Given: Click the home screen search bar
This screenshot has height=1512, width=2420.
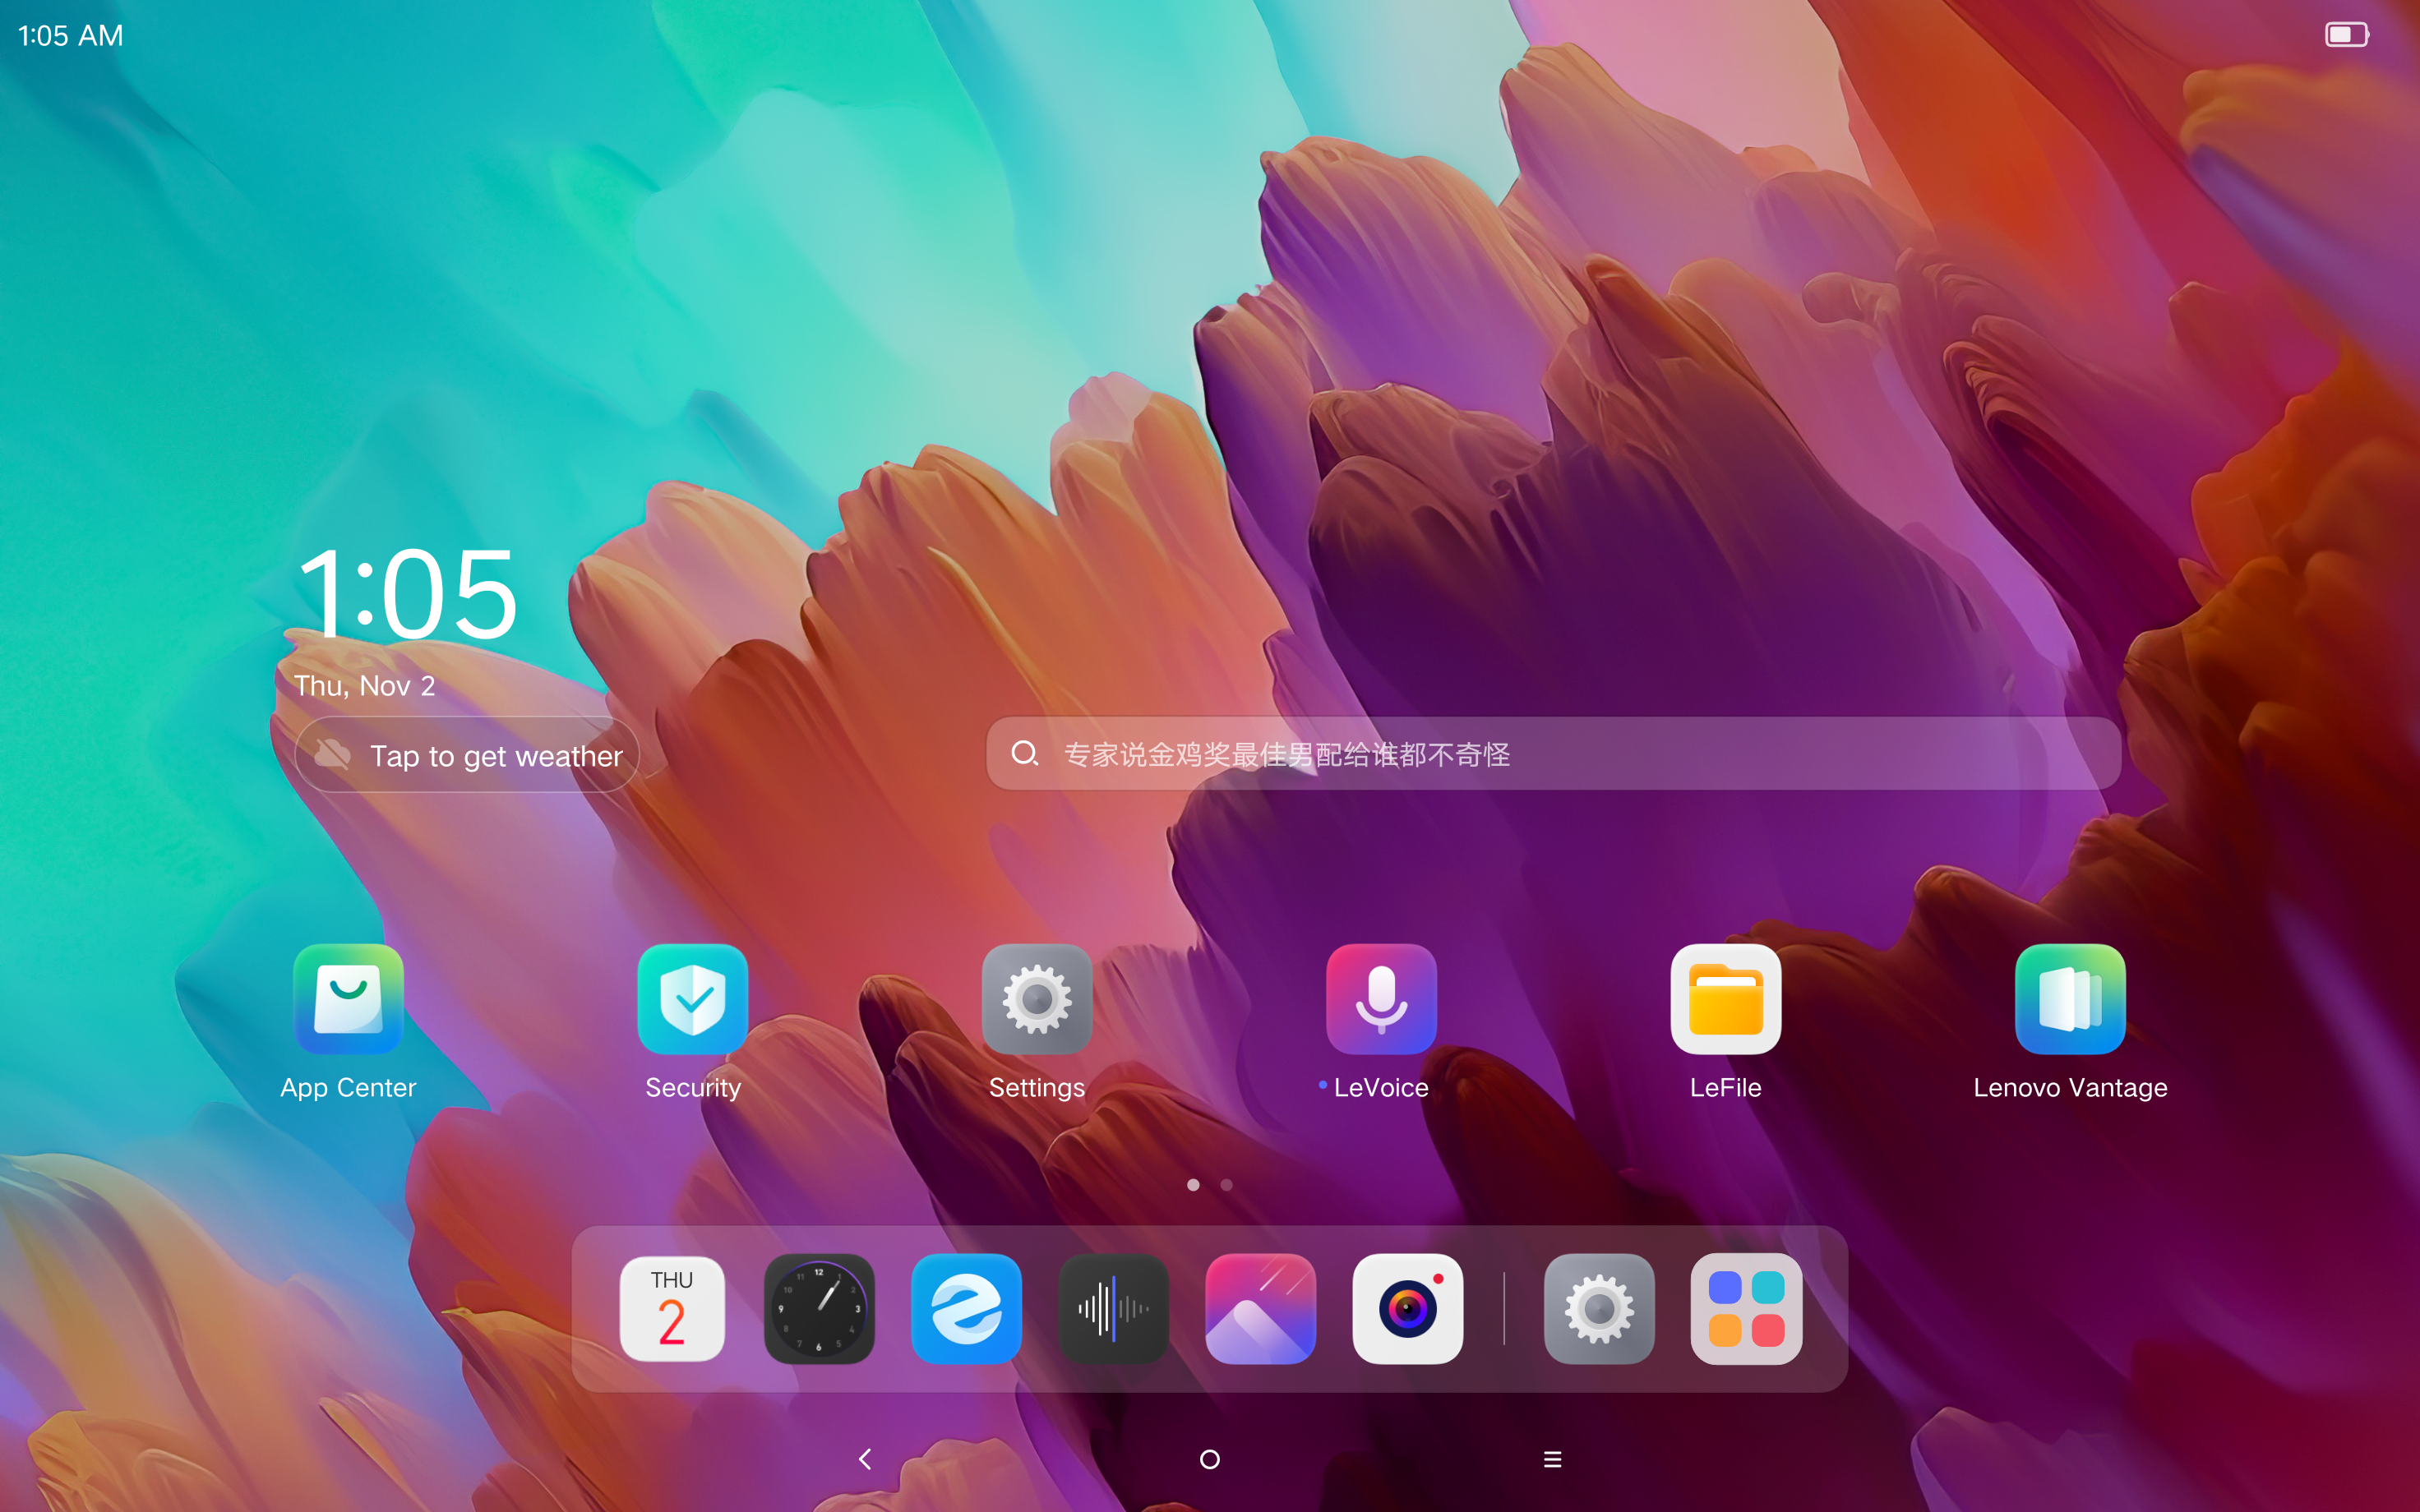Looking at the screenshot, I should point(1552,753).
